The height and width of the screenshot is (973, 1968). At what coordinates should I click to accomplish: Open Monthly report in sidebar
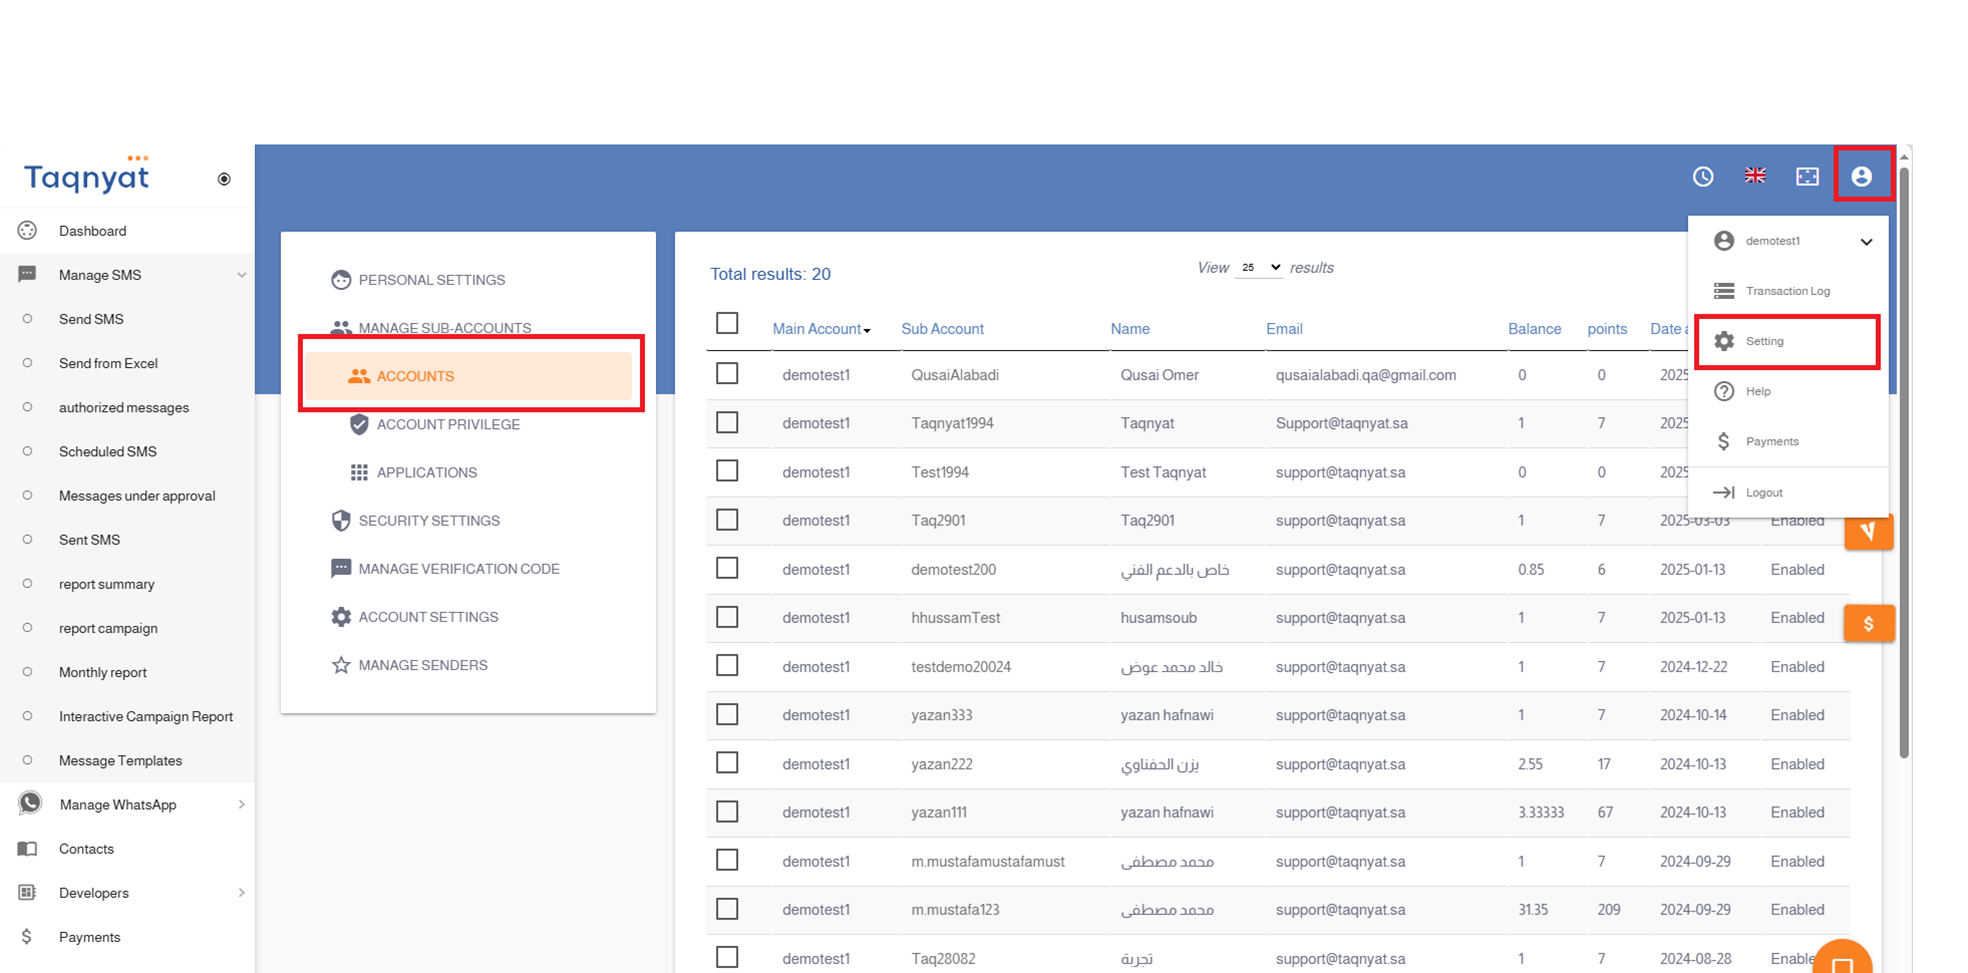point(103,672)
